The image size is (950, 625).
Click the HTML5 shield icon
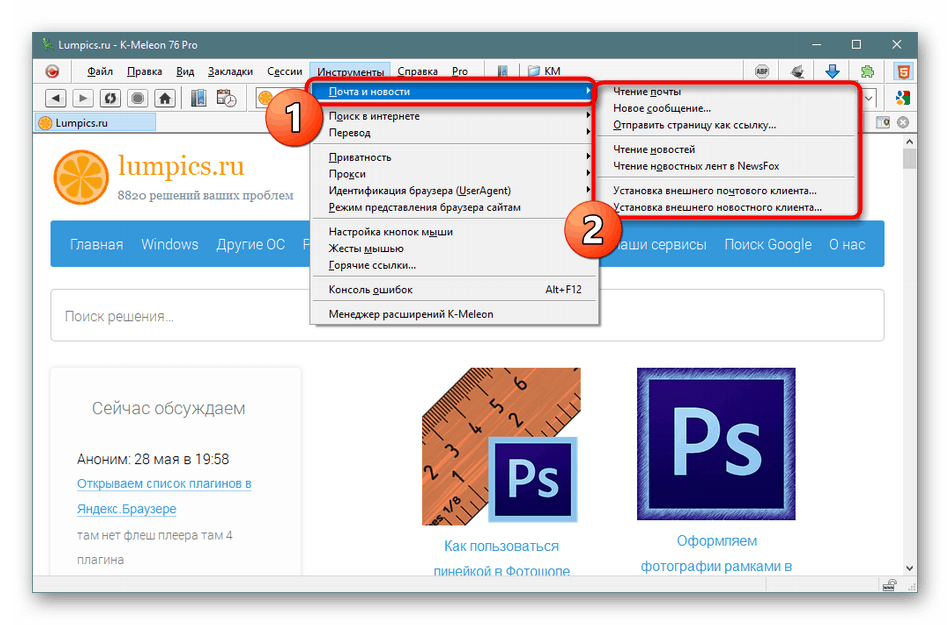(x=903, y=71)
